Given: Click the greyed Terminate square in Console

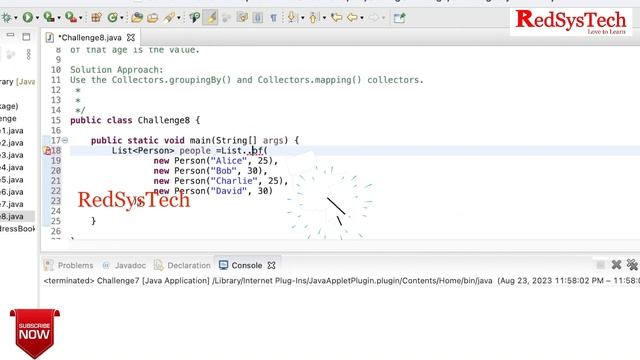Looking at the screenshot, I should (x=600, y=265).
